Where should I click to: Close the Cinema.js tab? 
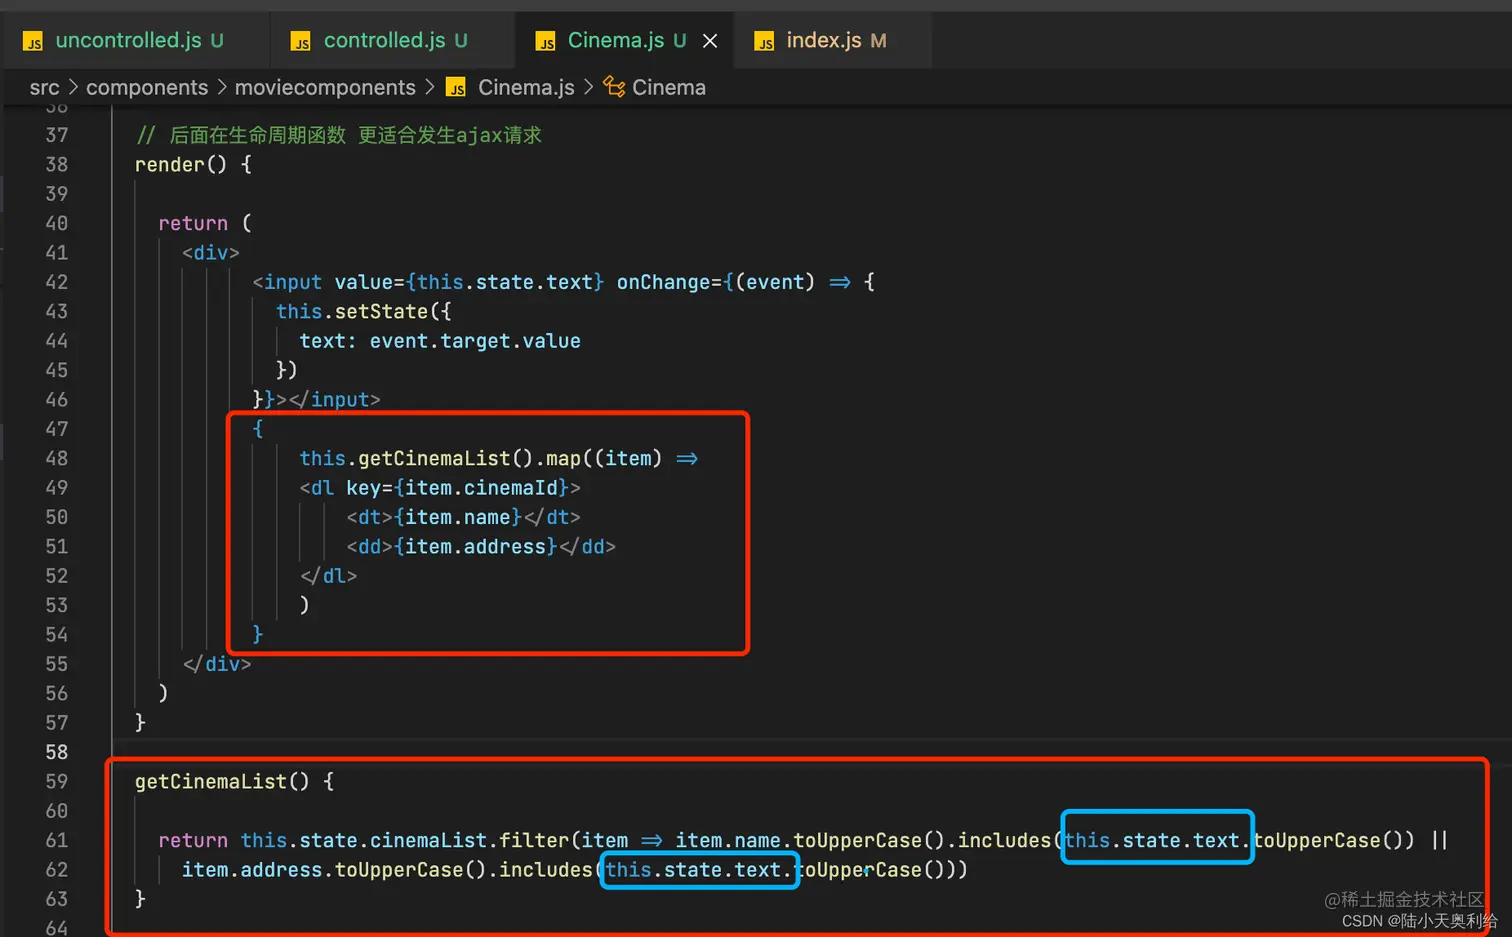coord(710,41)
